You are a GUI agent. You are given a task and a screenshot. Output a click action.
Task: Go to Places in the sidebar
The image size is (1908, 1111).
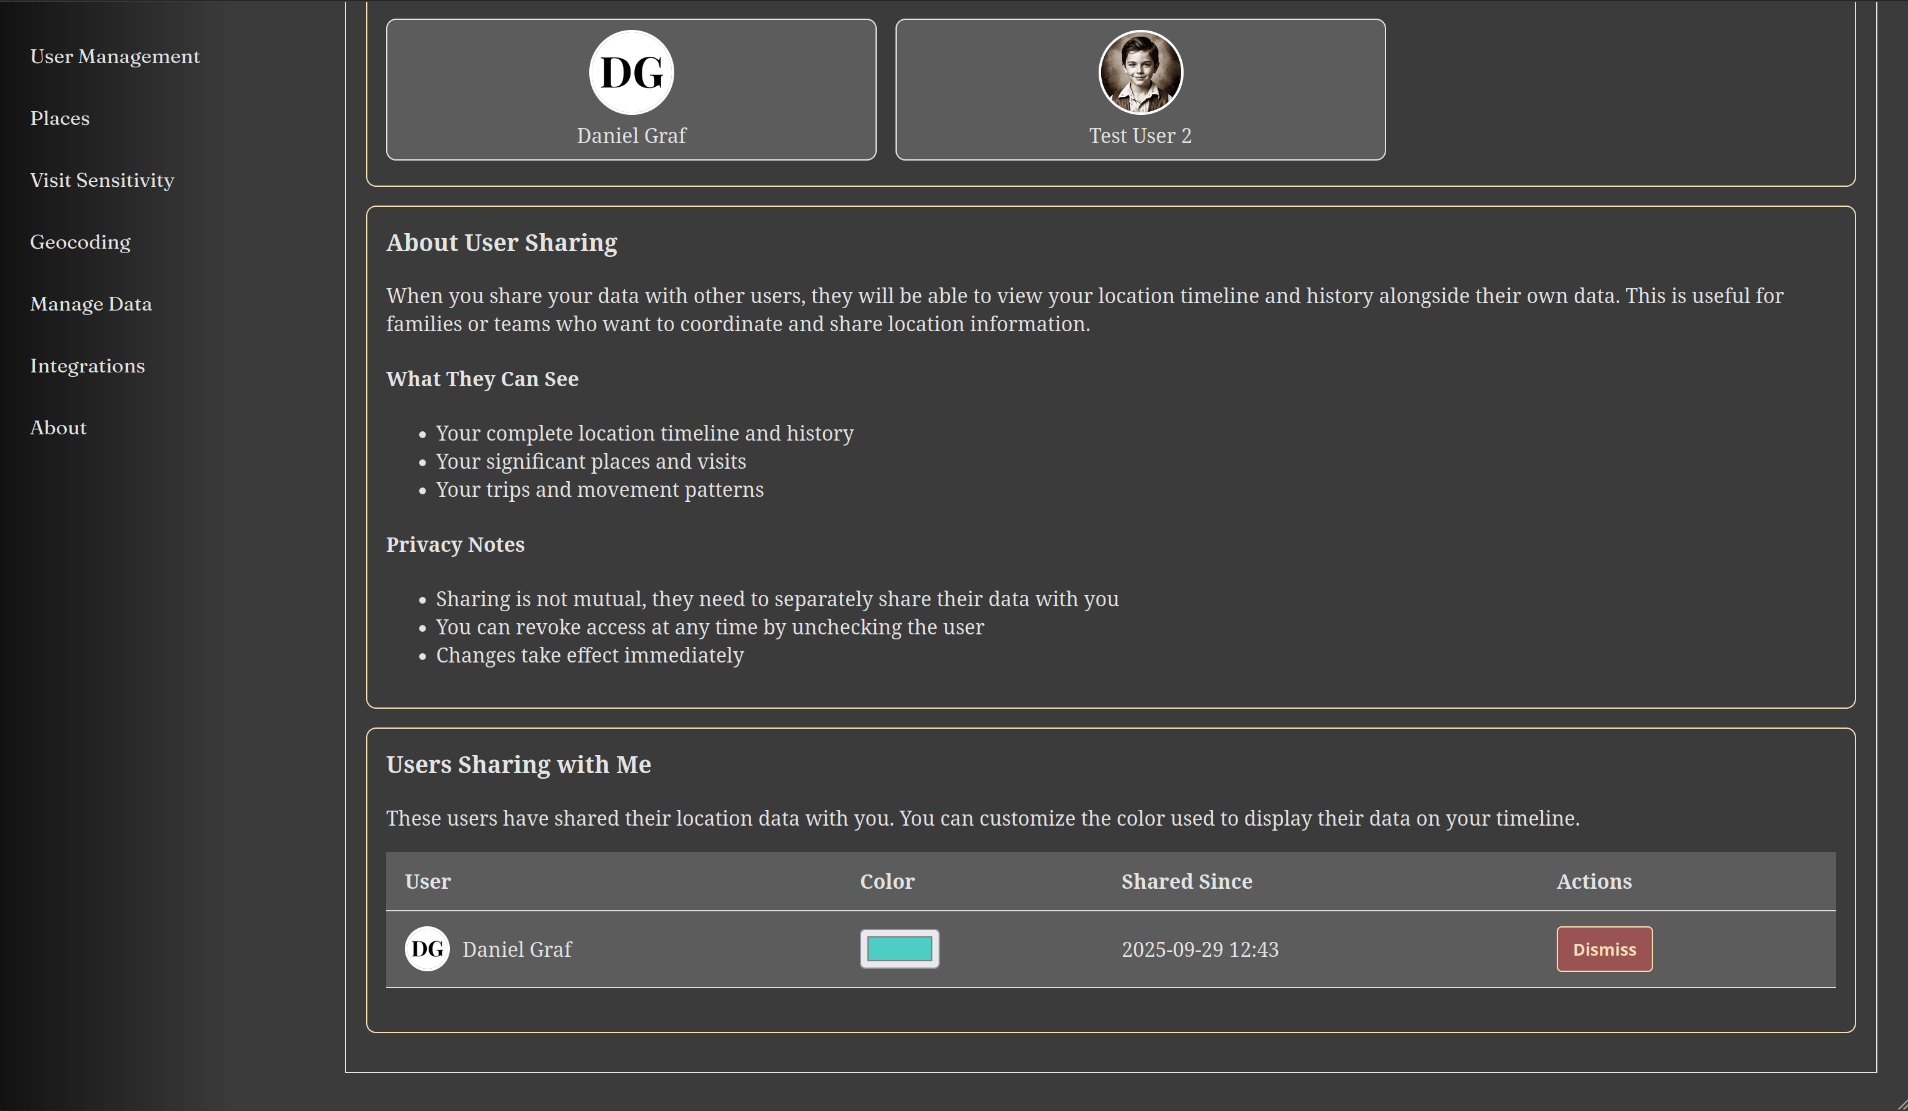[60, 119]
